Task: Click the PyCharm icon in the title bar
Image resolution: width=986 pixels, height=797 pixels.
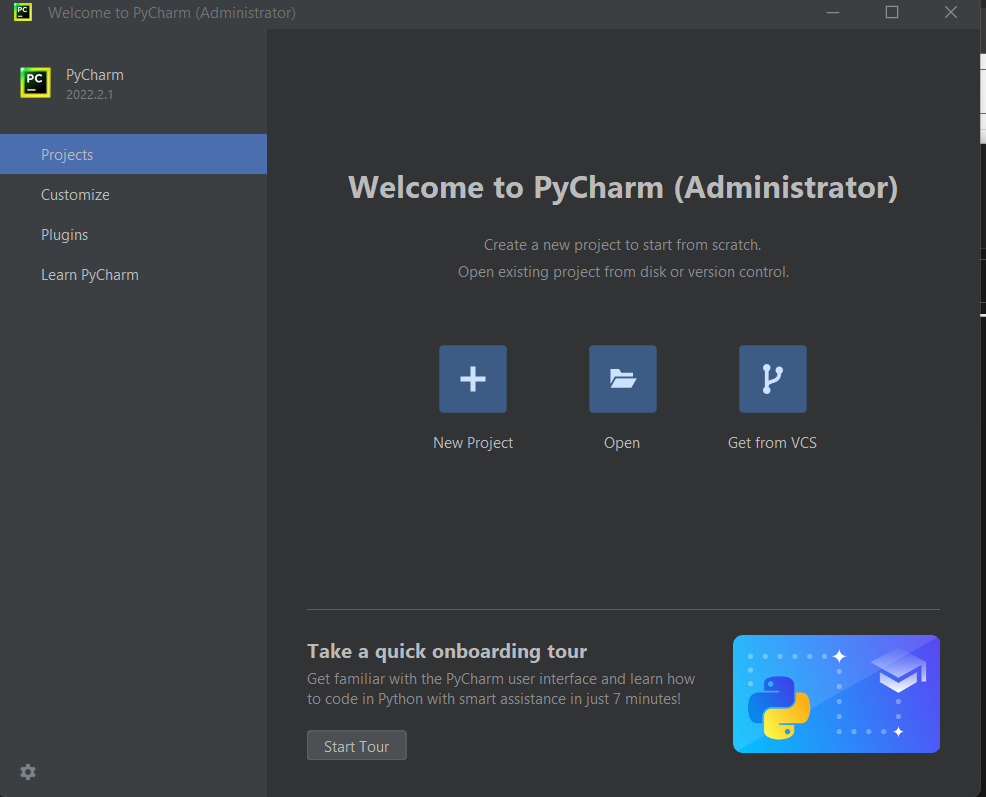Action: (23, 12)
